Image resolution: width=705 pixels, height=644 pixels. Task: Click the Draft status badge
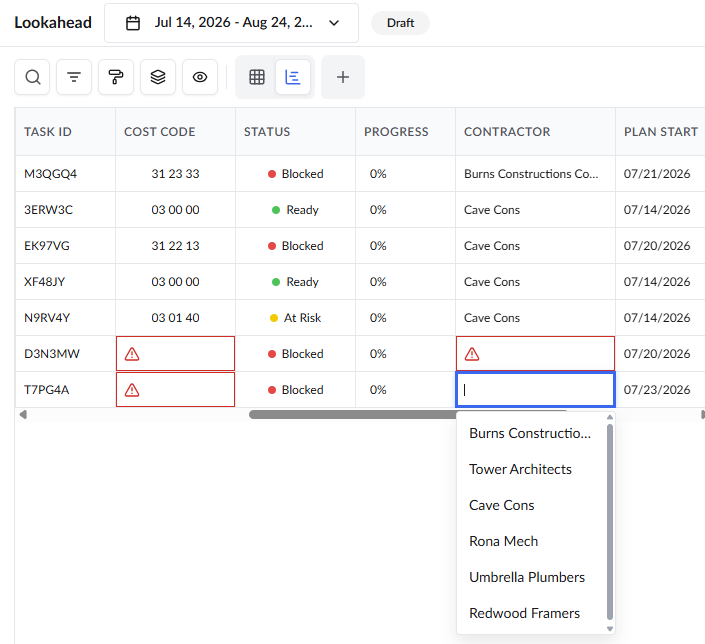tap(400, 23)
